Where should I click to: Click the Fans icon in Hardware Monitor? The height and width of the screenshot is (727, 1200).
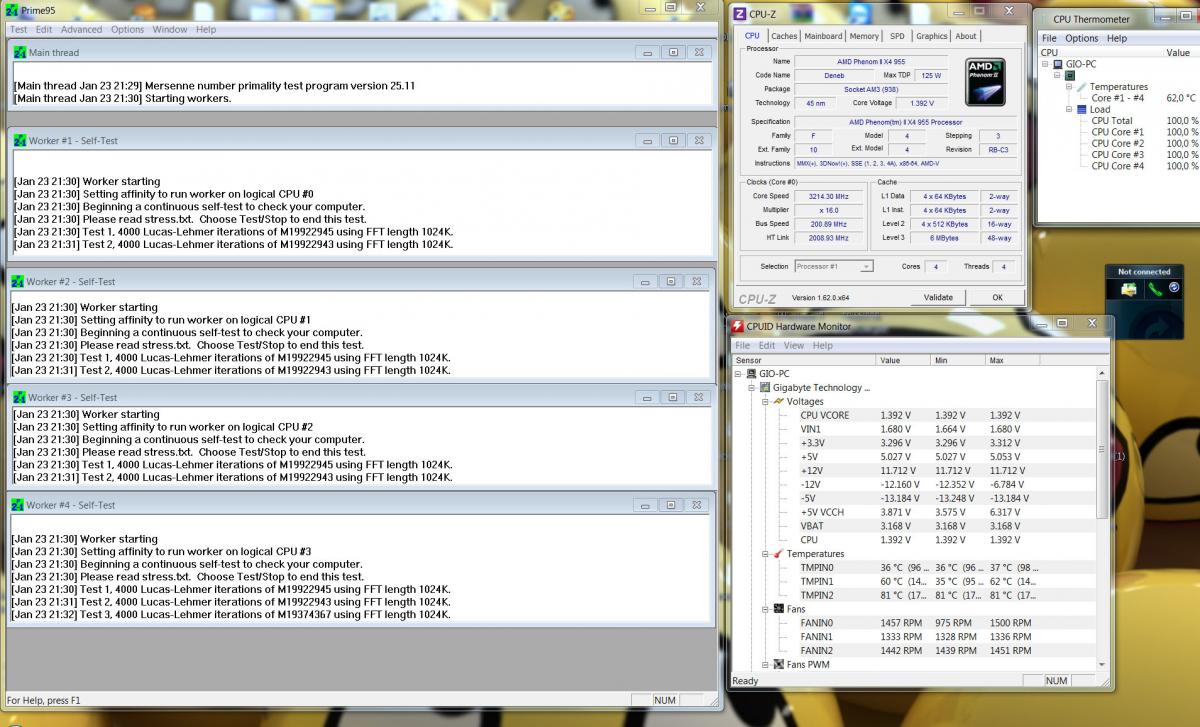(x=779, y=608)
